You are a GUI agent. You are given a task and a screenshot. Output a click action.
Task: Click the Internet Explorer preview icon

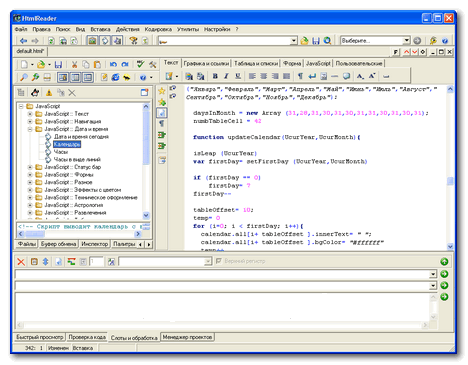coord(115,77)
